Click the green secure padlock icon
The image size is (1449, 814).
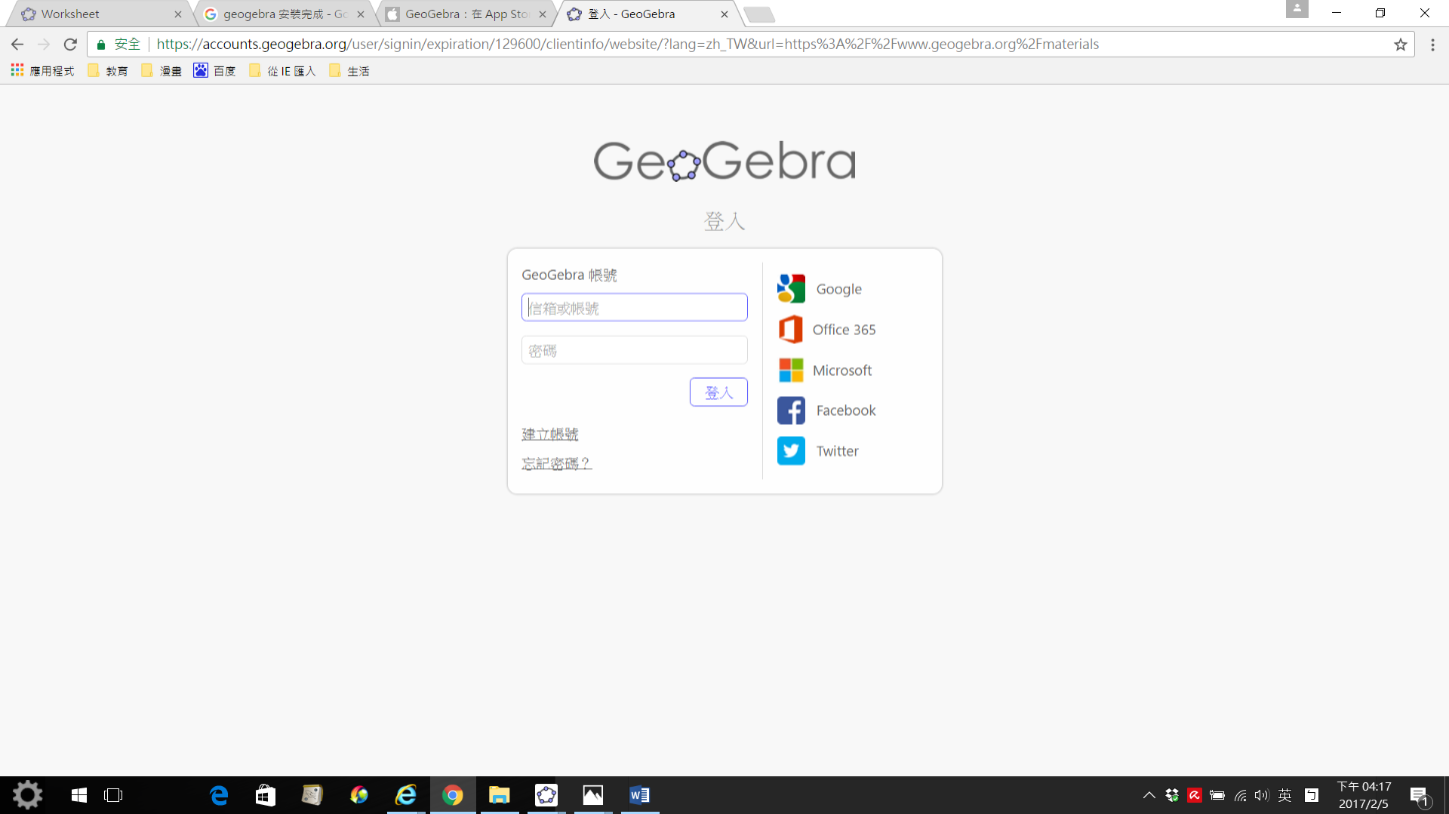(x=101, y=44)
